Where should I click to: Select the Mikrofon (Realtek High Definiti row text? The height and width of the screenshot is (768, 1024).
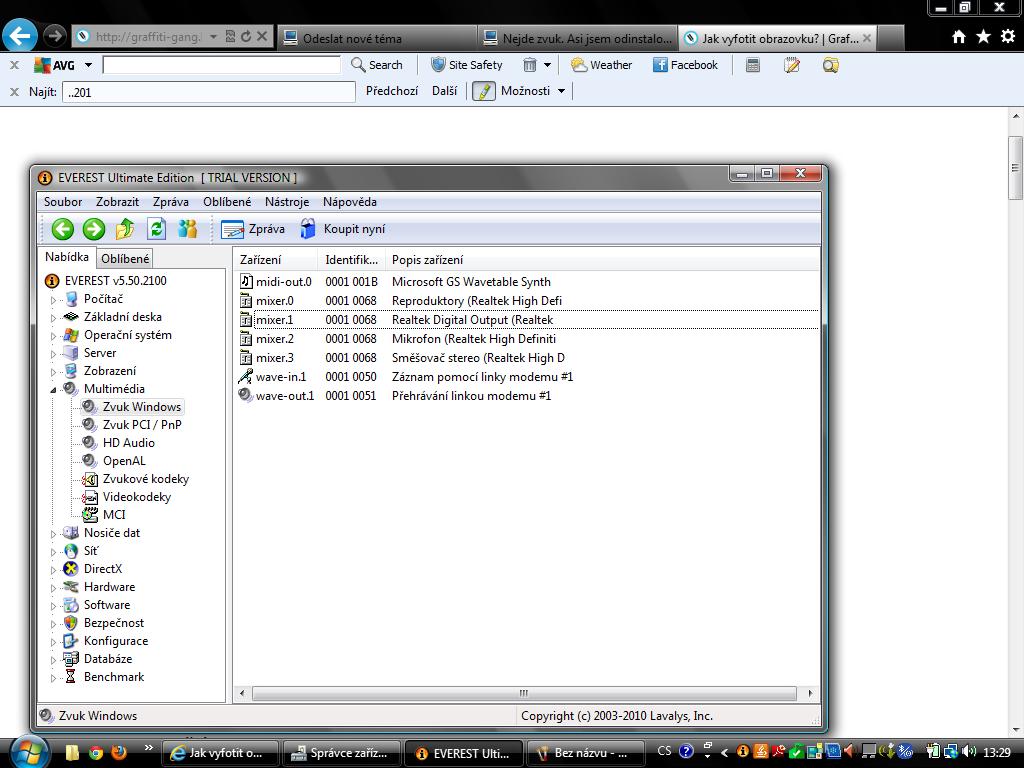point(474,339)
